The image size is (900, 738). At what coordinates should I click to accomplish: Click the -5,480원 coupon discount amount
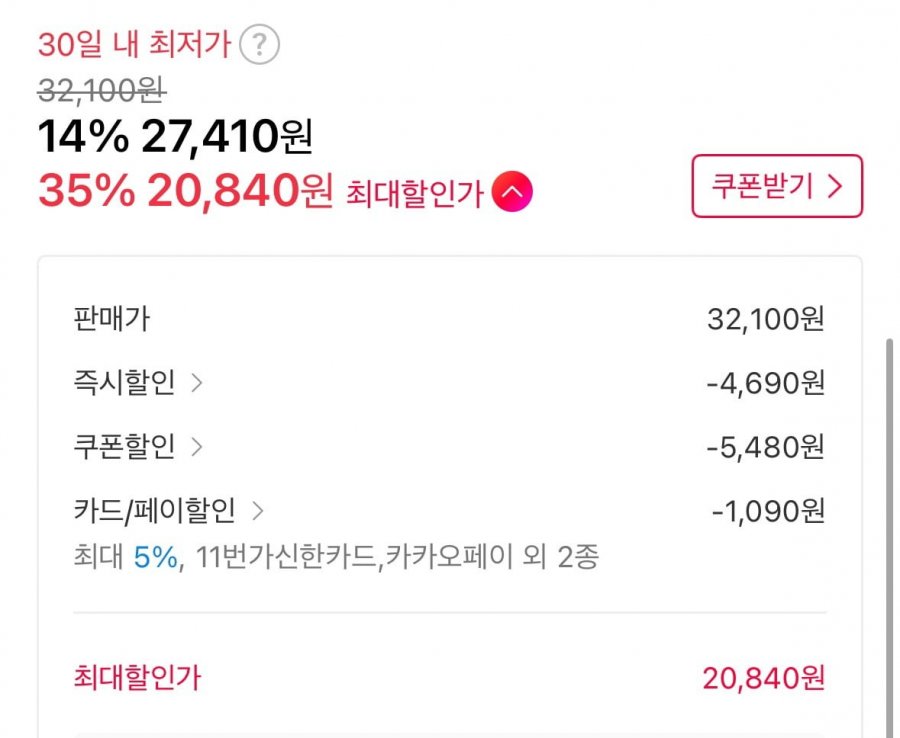pyautogui.click(x=766, y=447)
